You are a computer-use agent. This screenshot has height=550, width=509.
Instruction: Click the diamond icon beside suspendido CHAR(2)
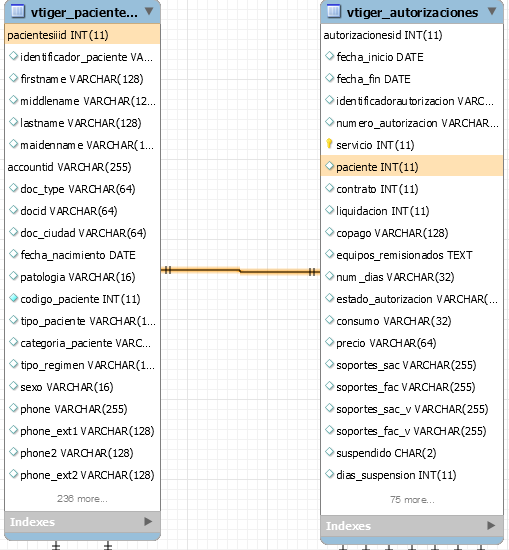329,452
